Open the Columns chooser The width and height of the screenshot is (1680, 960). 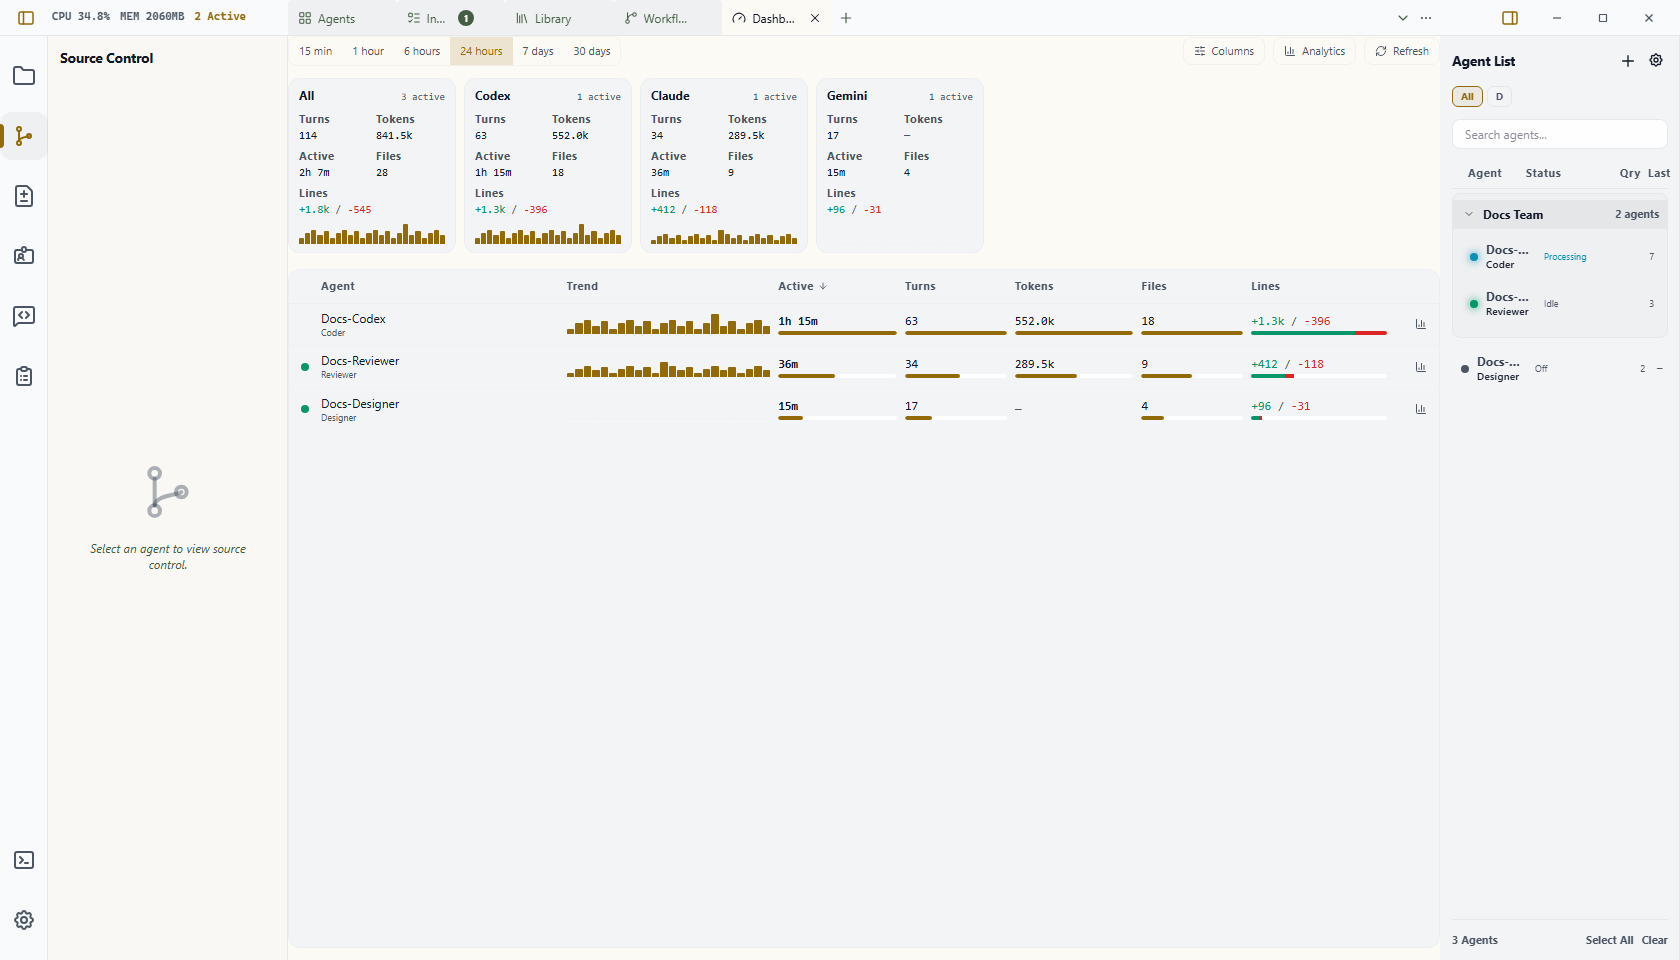pos(1224,51)
